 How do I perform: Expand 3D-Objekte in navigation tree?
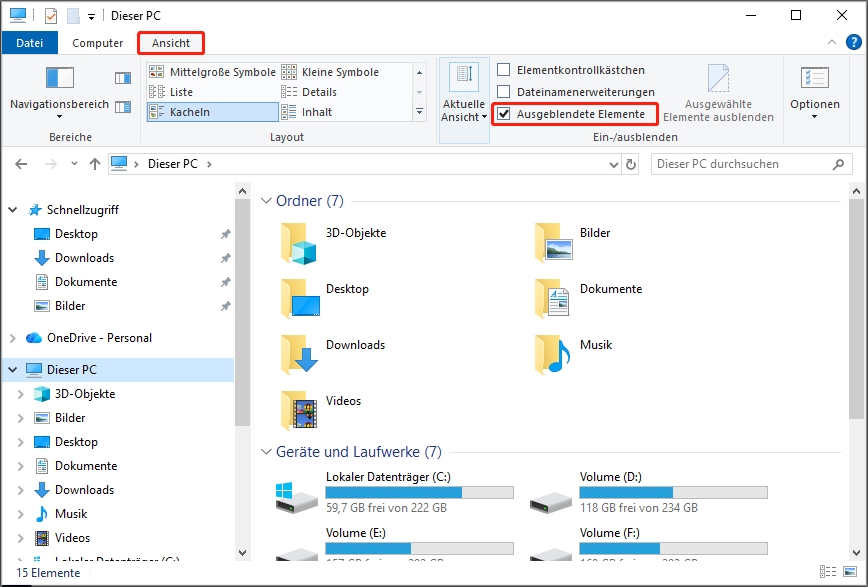point(20,394)
